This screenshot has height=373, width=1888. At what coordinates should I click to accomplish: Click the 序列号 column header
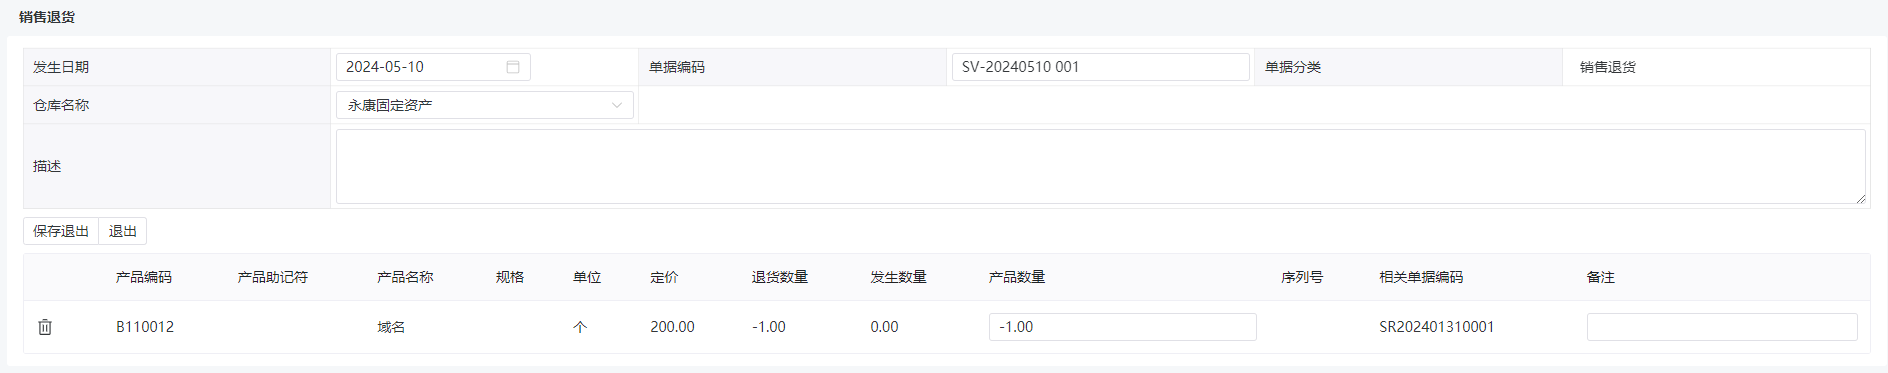pos(1302,277)
